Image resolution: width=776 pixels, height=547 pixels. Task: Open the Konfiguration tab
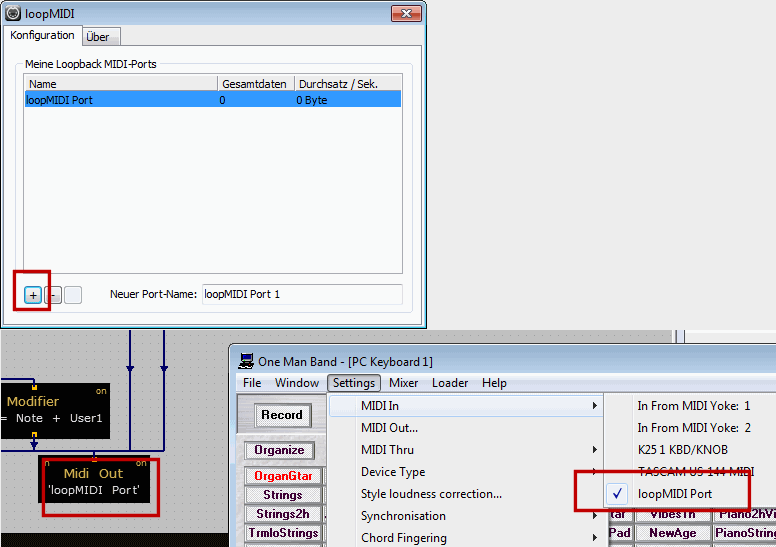coord(42,35)
